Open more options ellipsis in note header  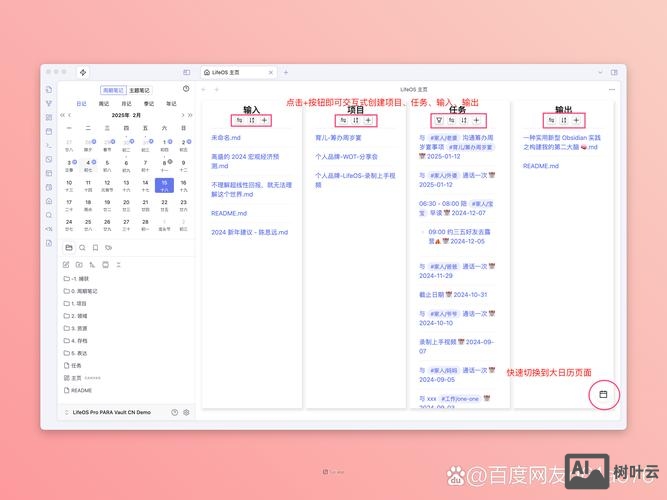[x=612, y=89]
